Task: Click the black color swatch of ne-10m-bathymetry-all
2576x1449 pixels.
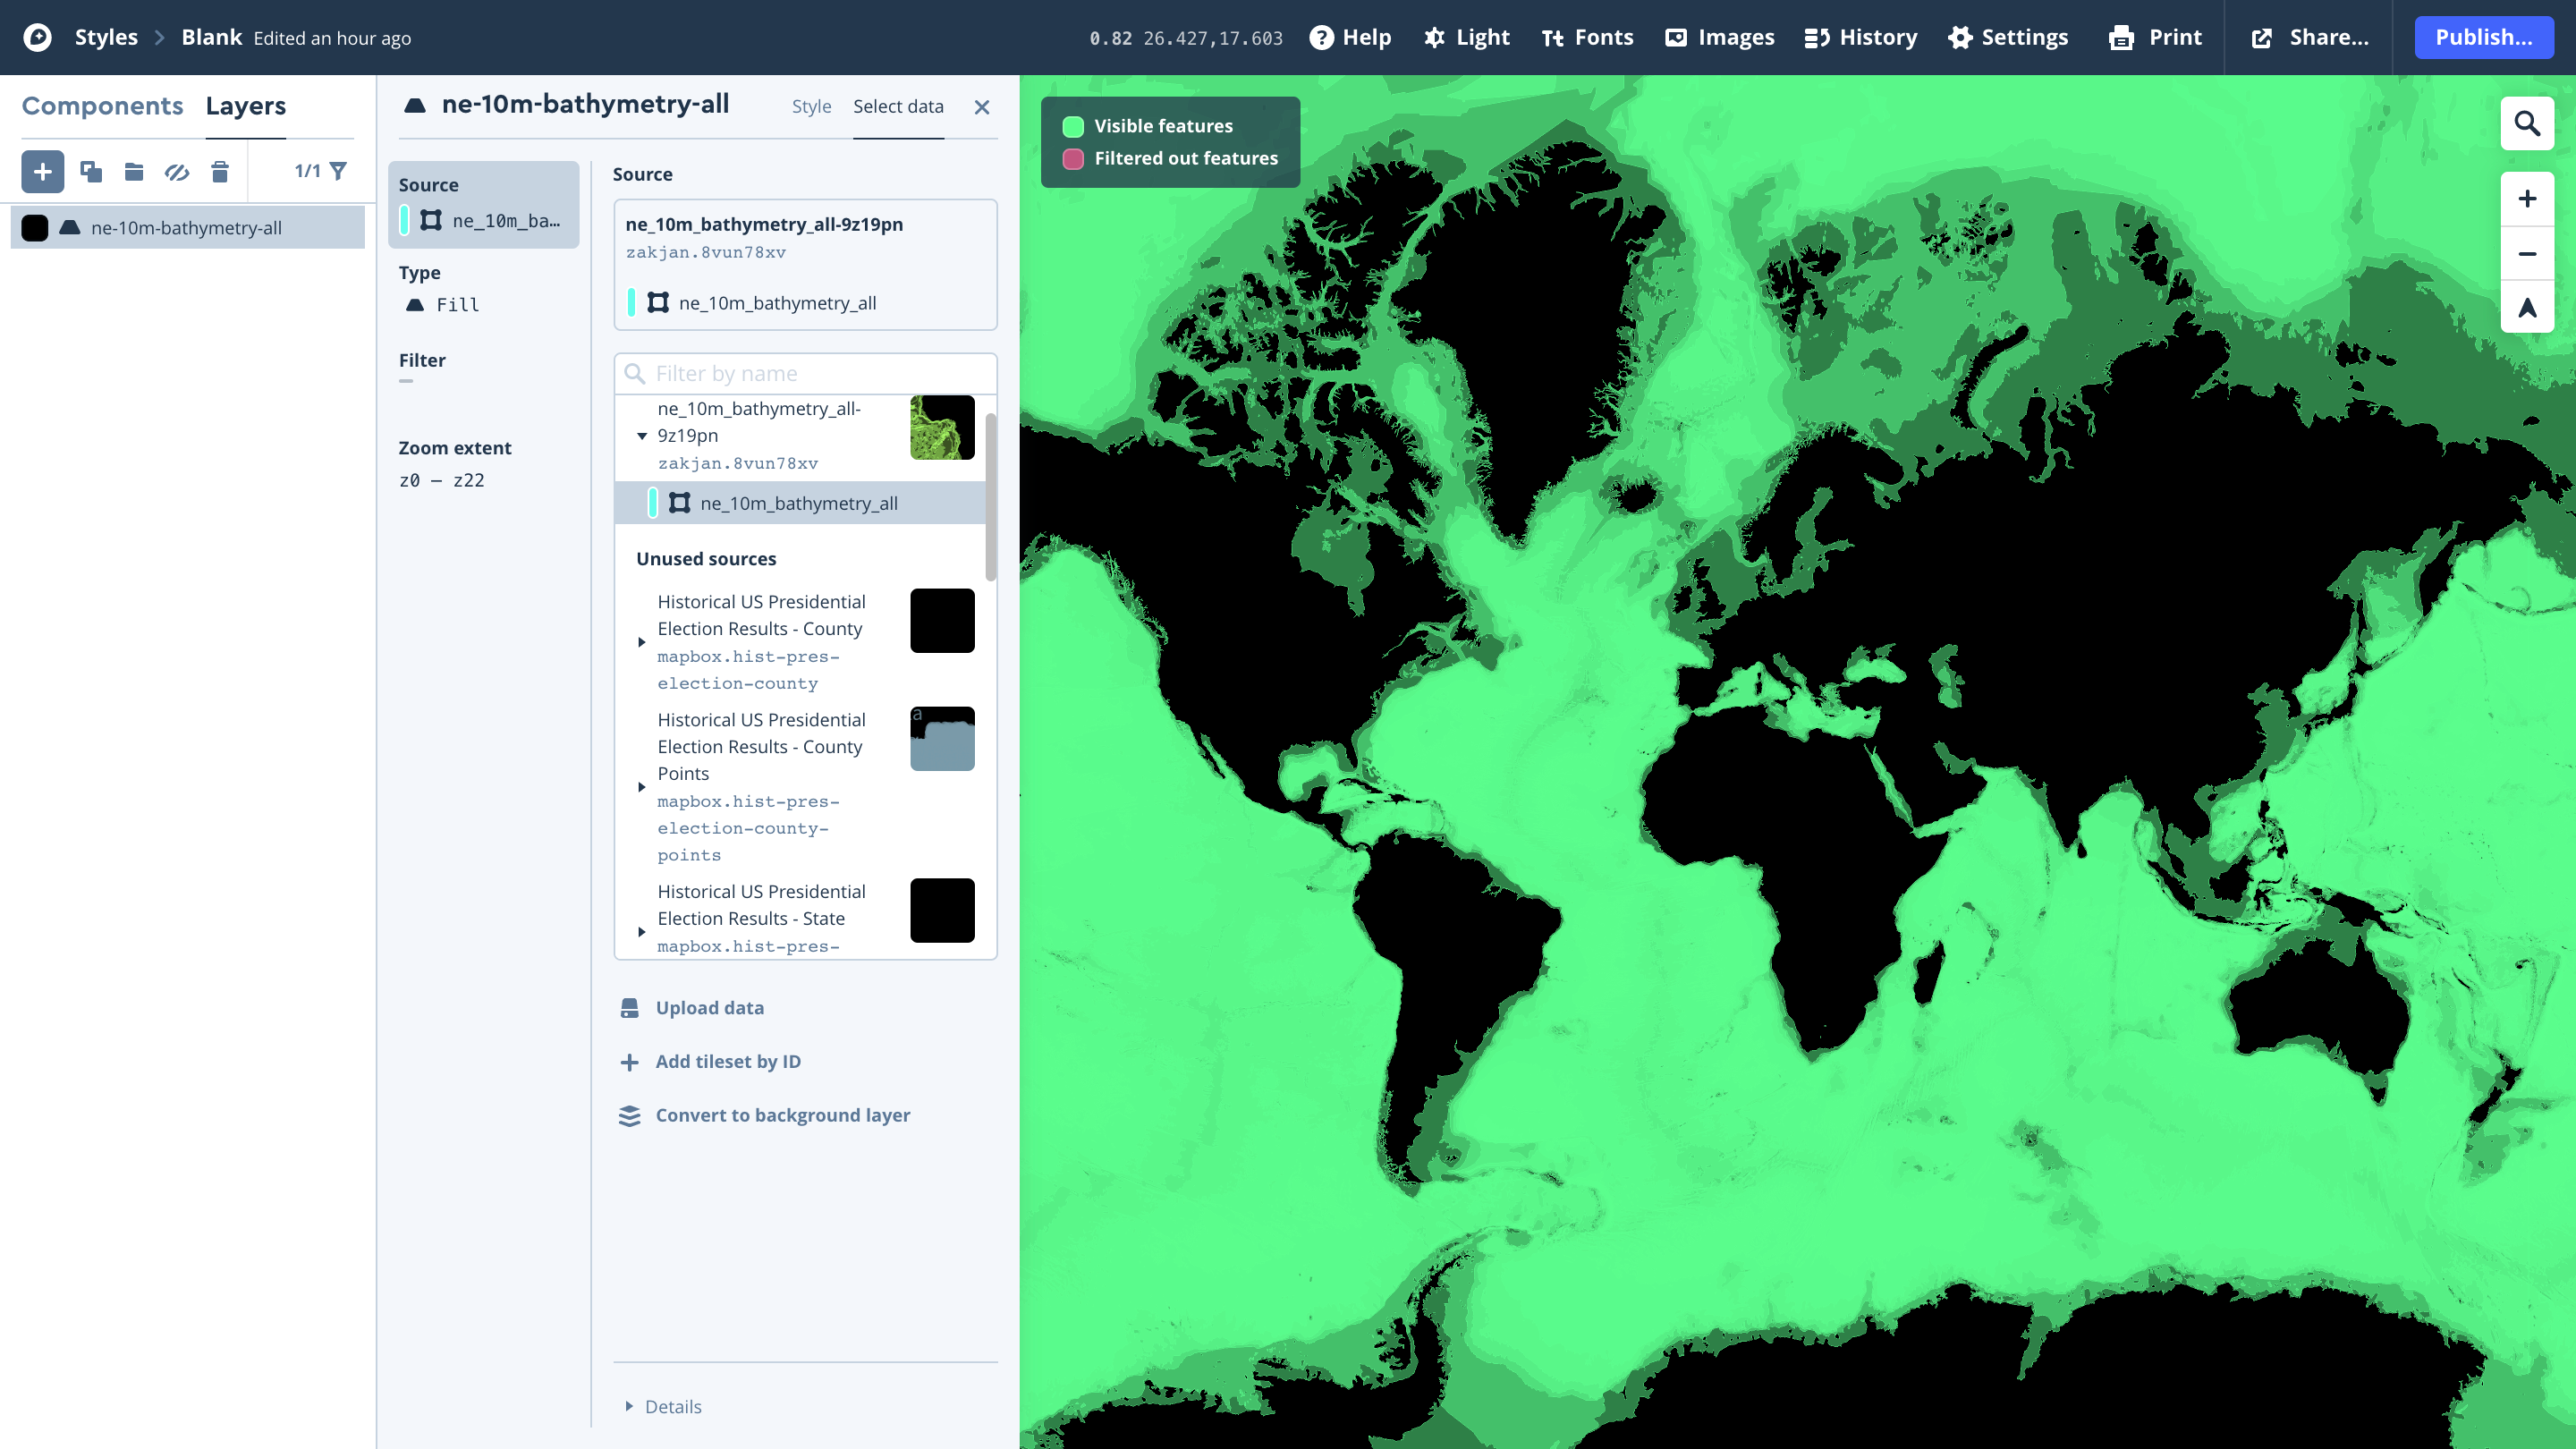Action: click(35, 227)
